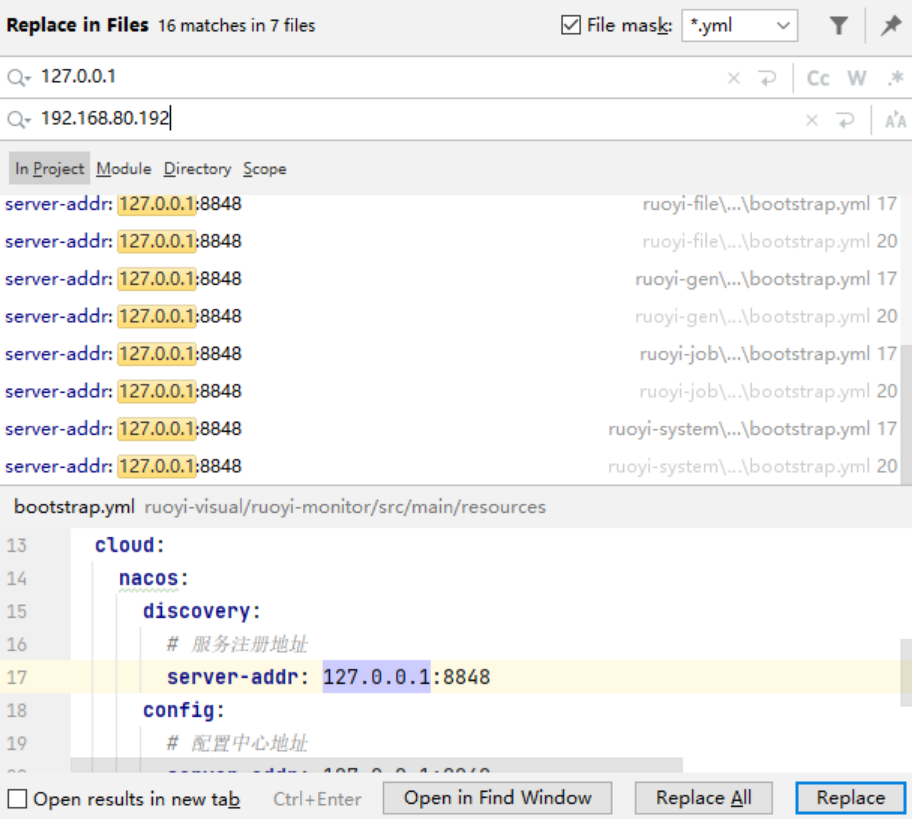Open history dropdown in replace field

(x=19, y=120)
